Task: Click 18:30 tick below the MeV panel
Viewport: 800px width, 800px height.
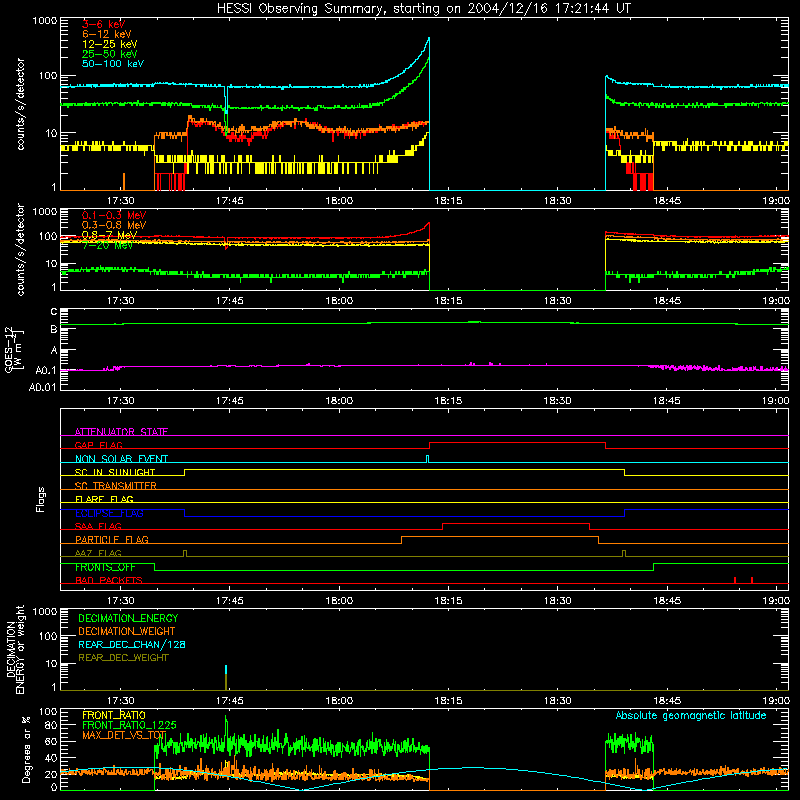Action: click(557, 301)
